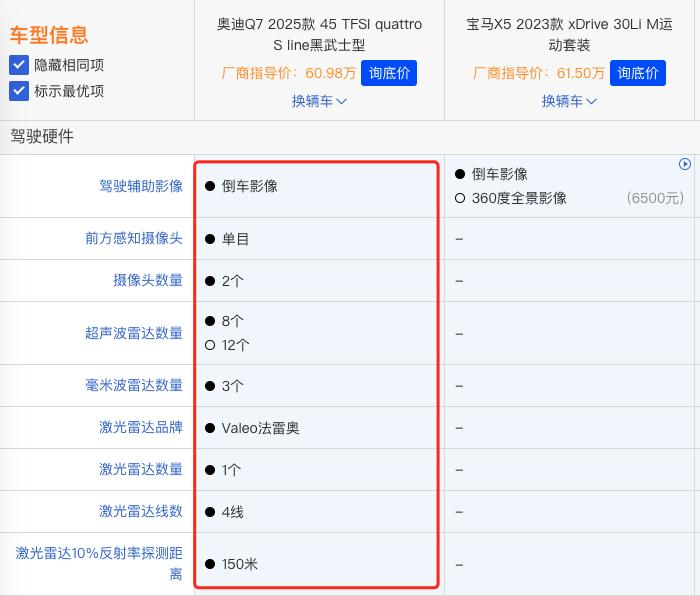Click the 3个 value in 毫米波雷达数量 row

click(233, 386)
